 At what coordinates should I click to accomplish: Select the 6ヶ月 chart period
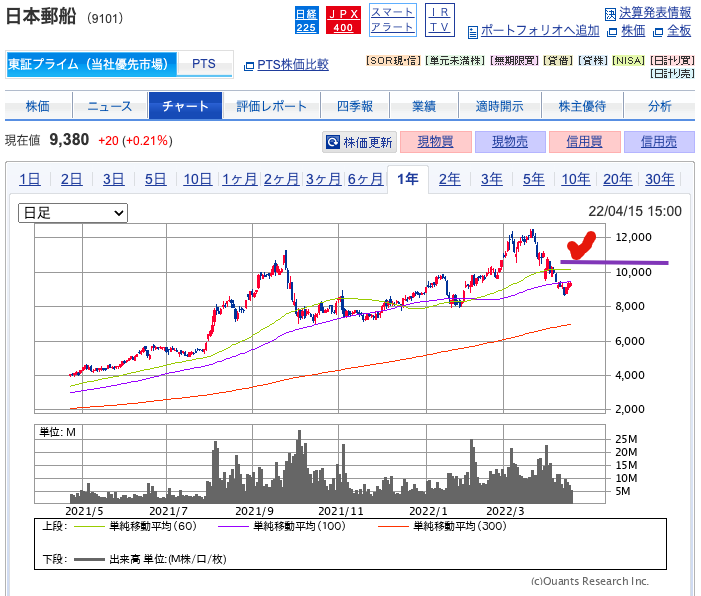pyautogui.click(x=365, y=179)
